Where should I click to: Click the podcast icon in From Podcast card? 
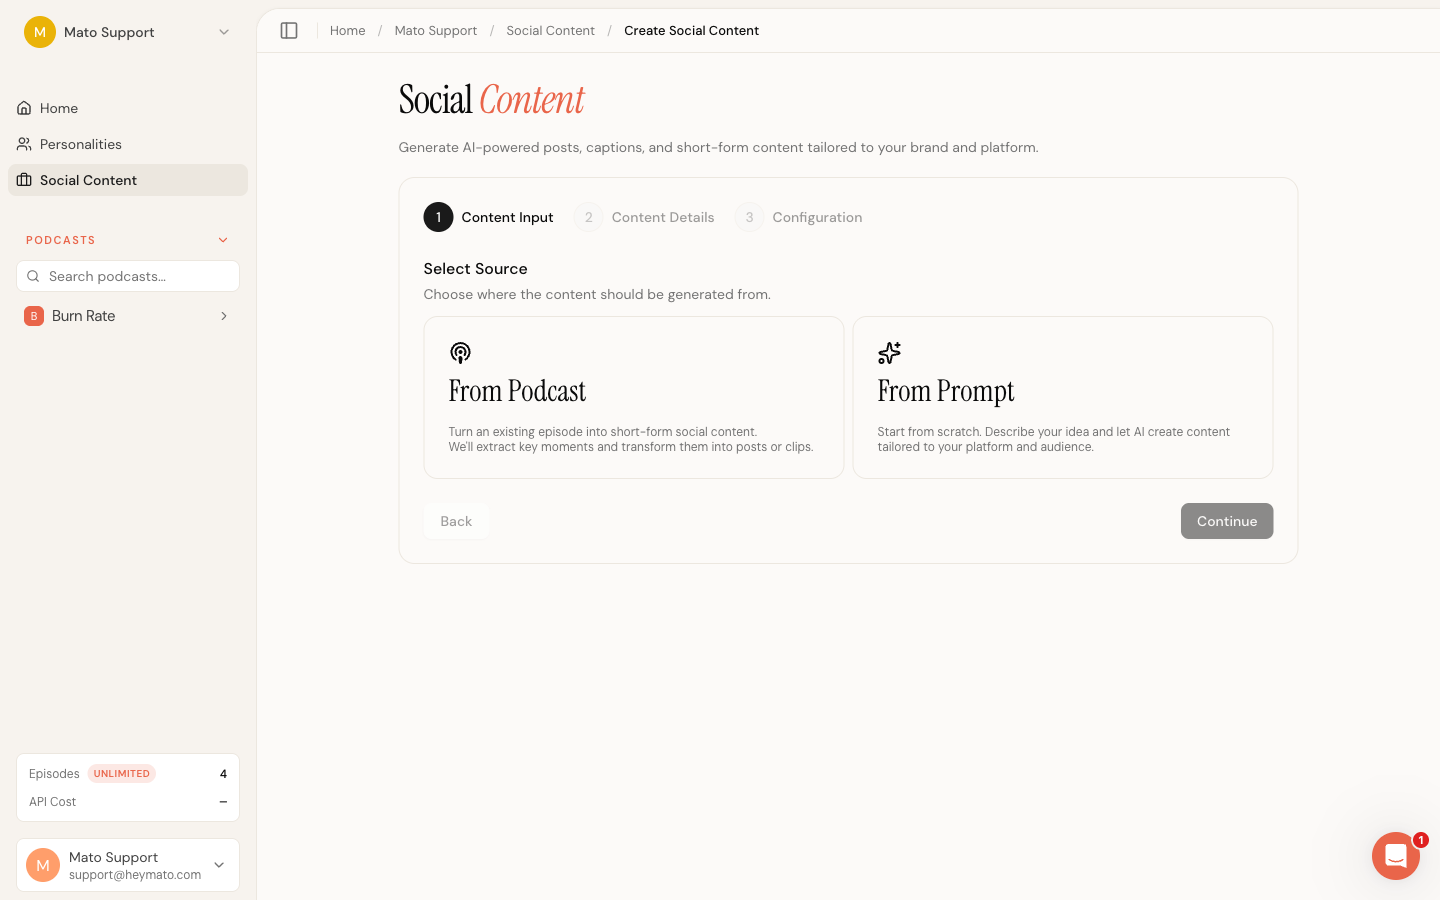pyautogui.click(x=460, y=352)
